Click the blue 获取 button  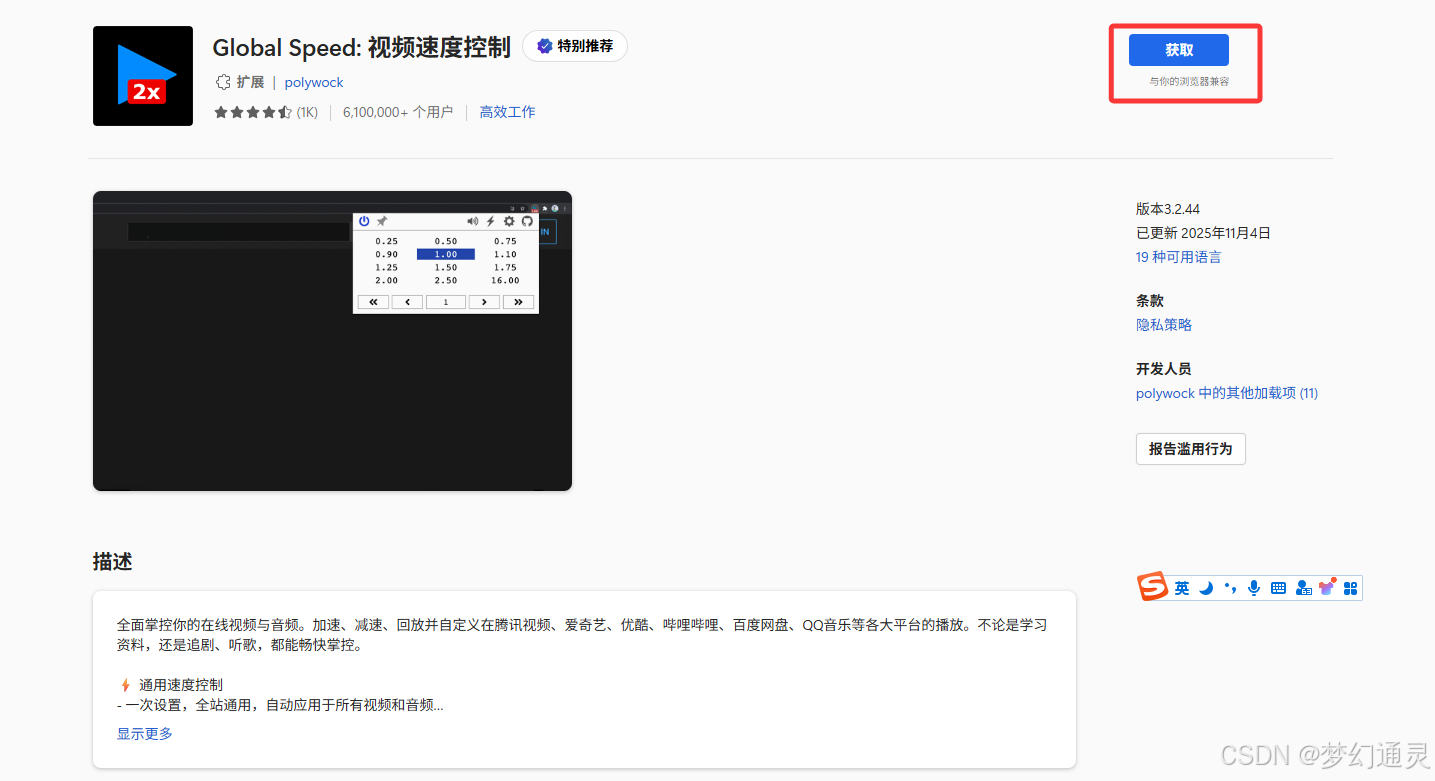(x=1179, y=50)
